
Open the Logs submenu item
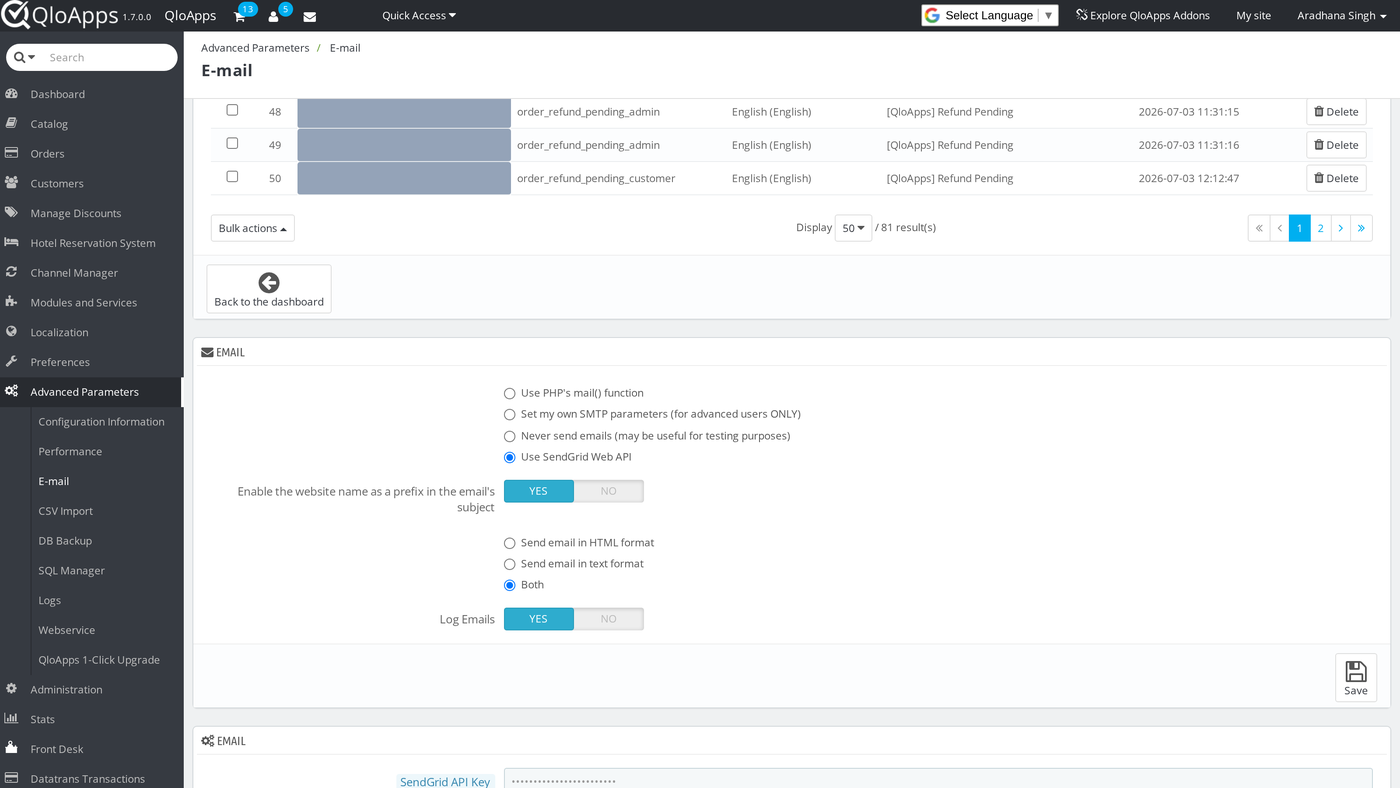[49, 600]
